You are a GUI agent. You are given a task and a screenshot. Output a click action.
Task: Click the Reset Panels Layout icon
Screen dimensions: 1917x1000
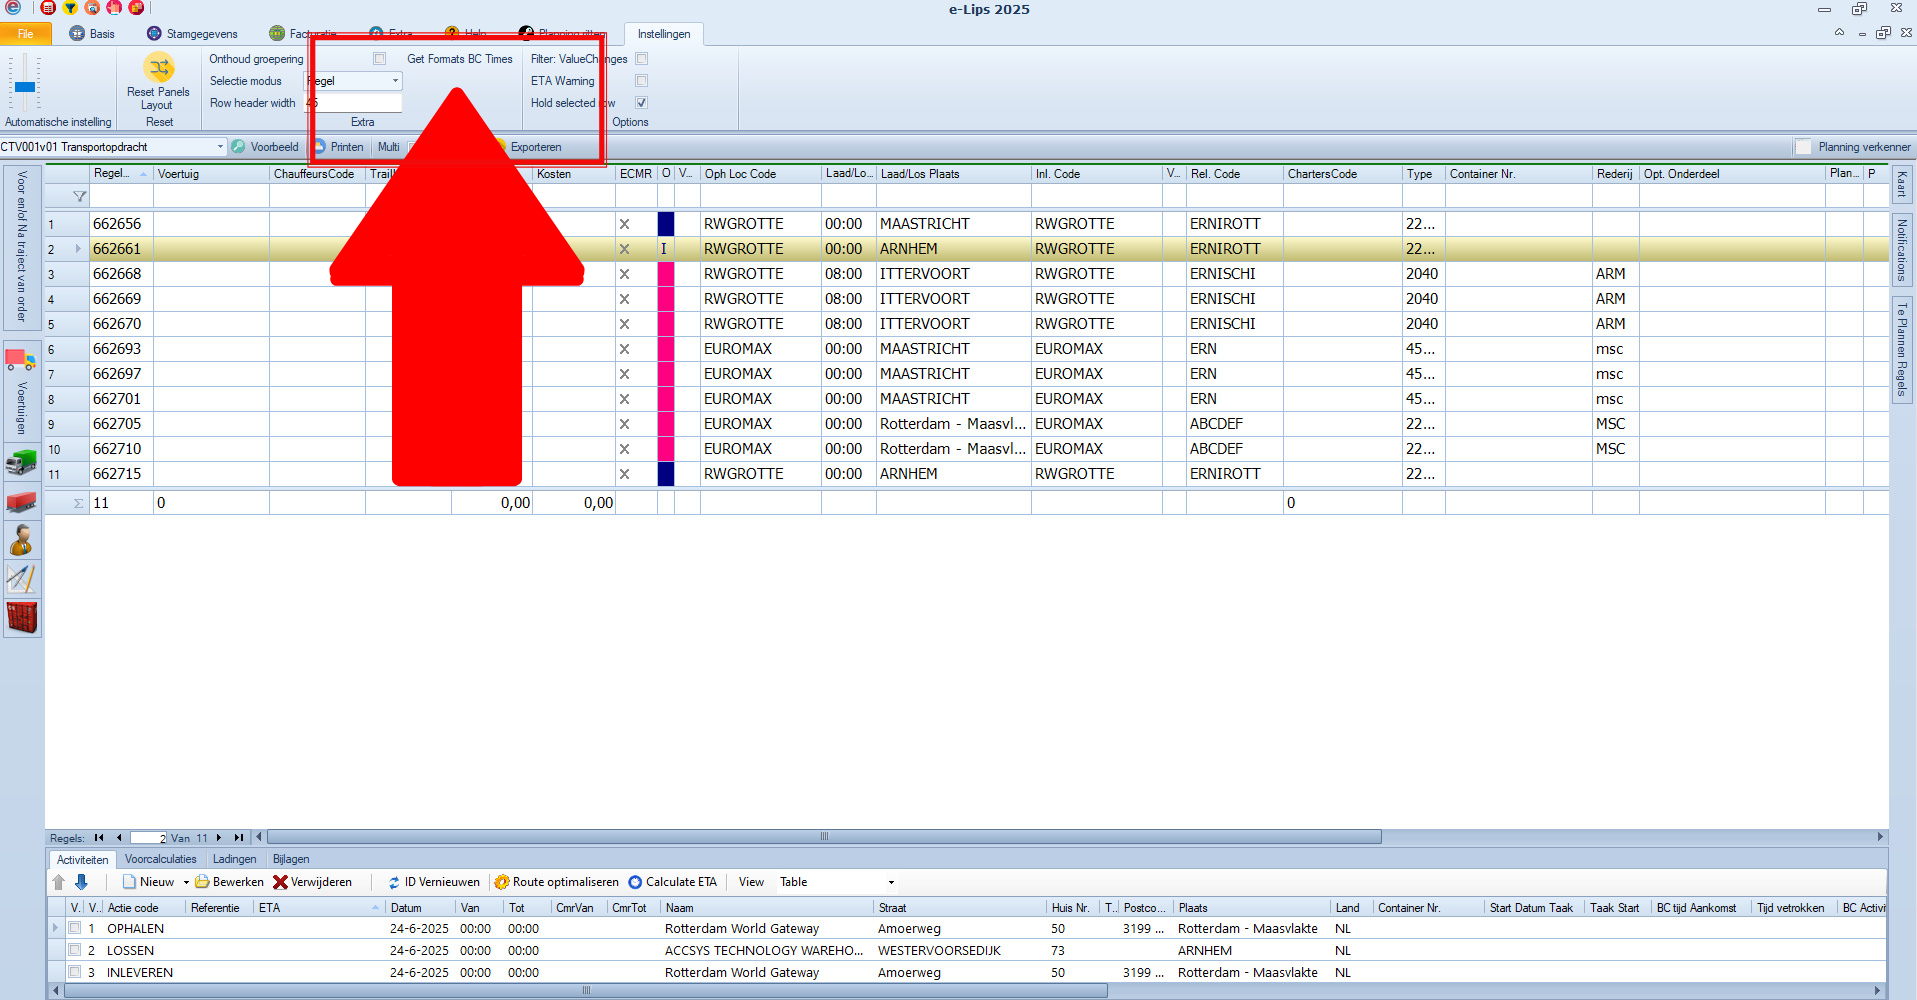(159, 68)
